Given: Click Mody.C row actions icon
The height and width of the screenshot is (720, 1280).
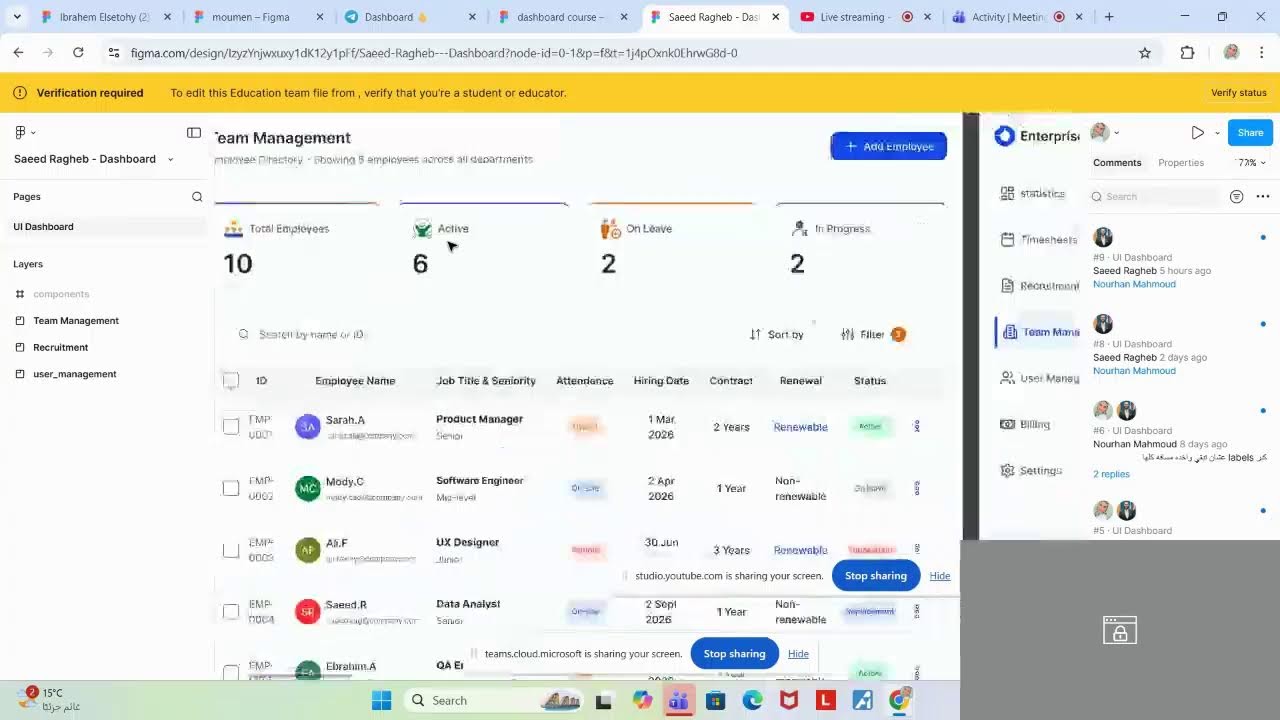Looking at the screenshot, I should click(x=917, y=488).
